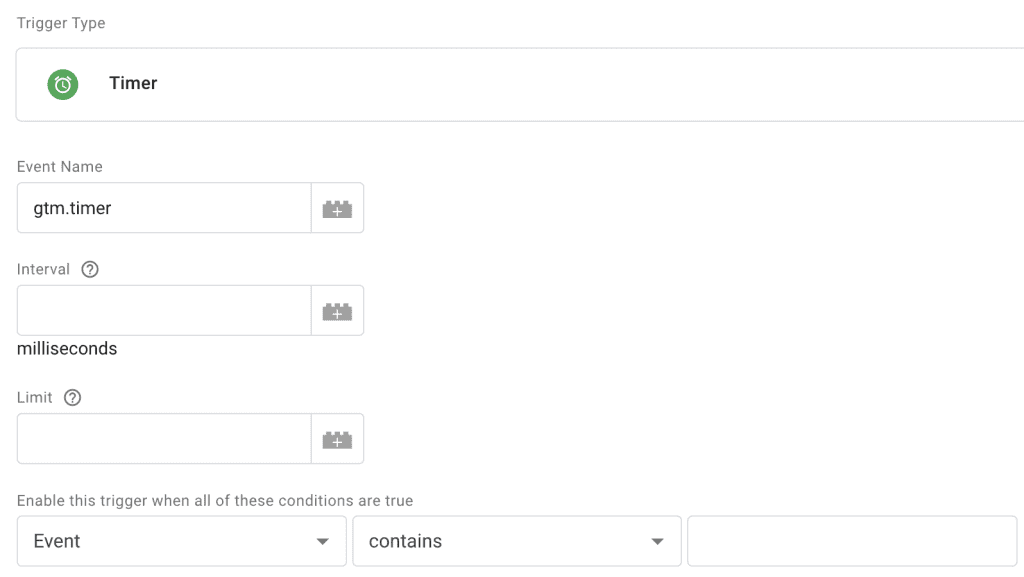This screenshot has height=577, width=1024.
Task: Select the Timer trigger type row
Action: [500, 84]
